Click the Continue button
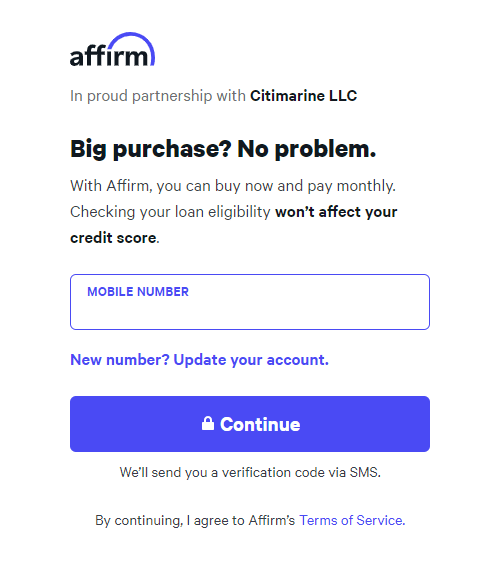Viewport: 503px width, 570px height. click(250, 424)
